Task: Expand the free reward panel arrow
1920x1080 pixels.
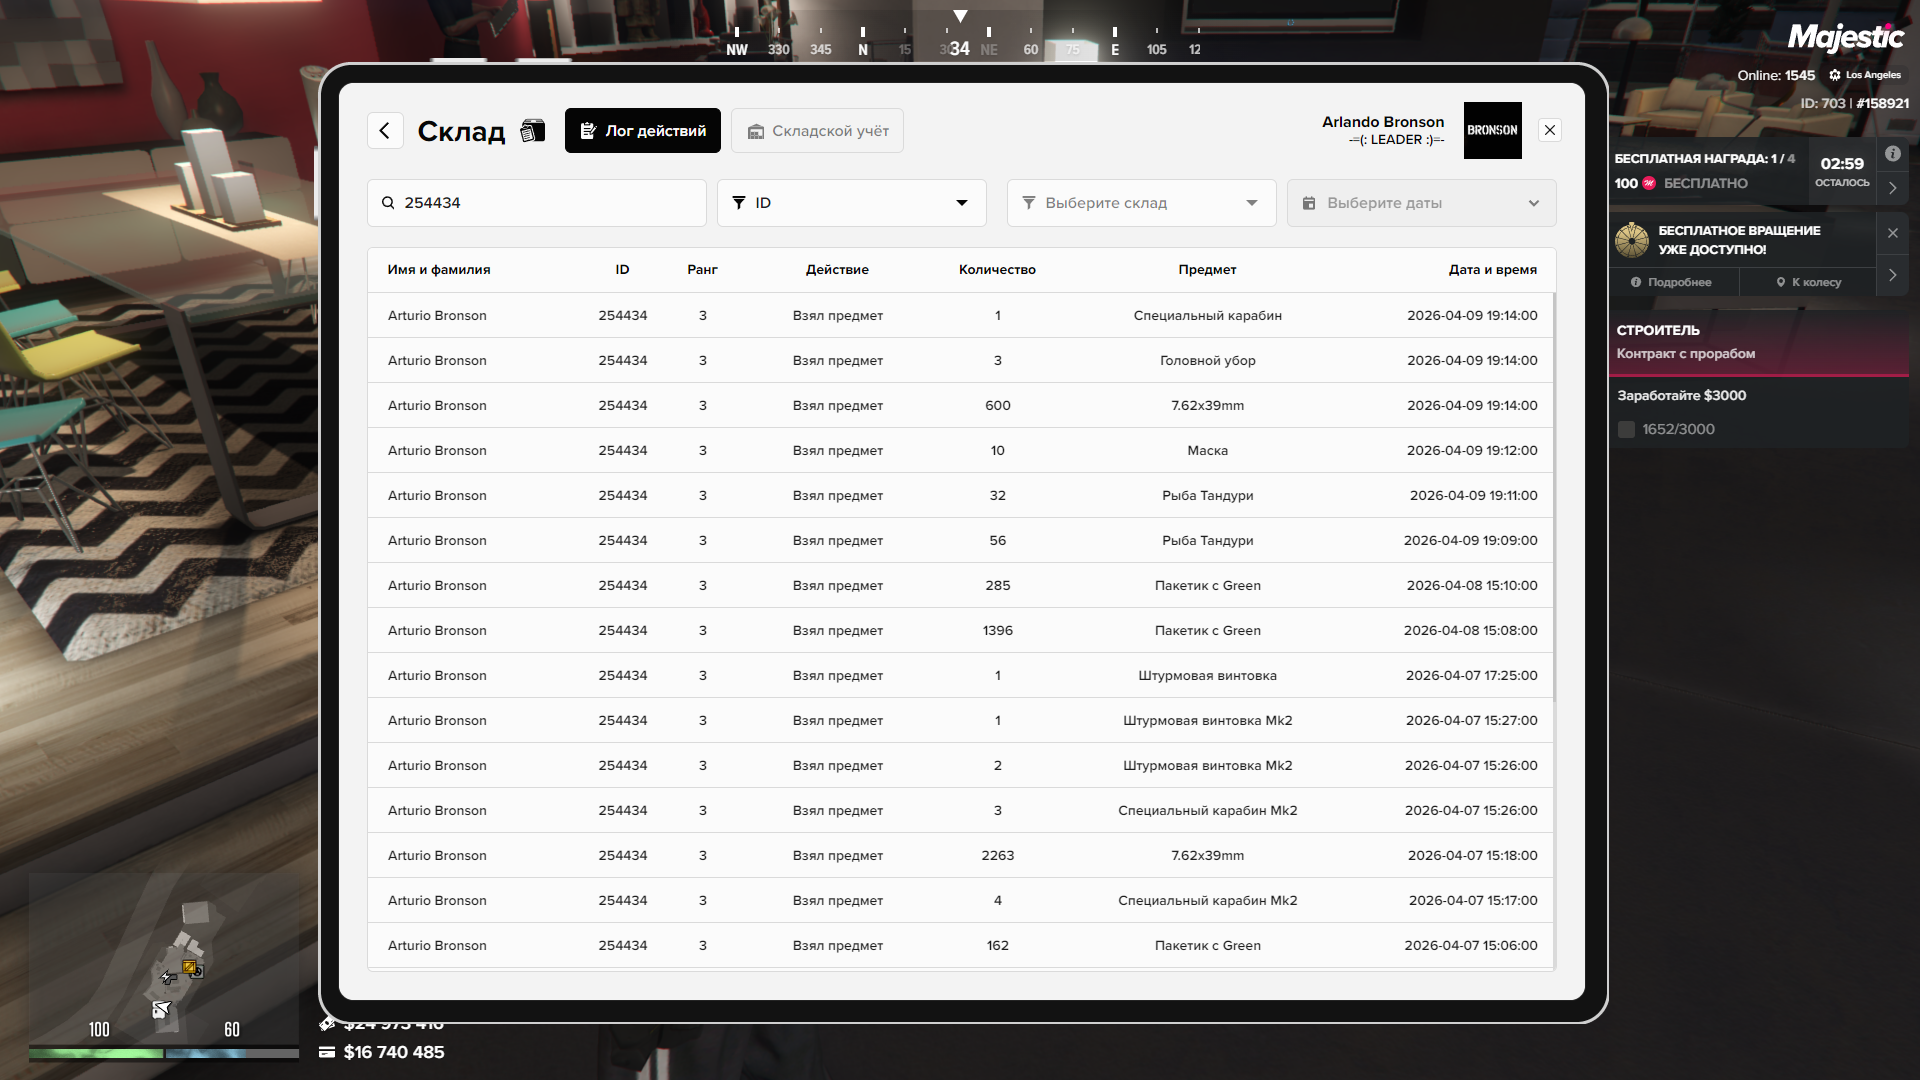Action: [1892, 188]
